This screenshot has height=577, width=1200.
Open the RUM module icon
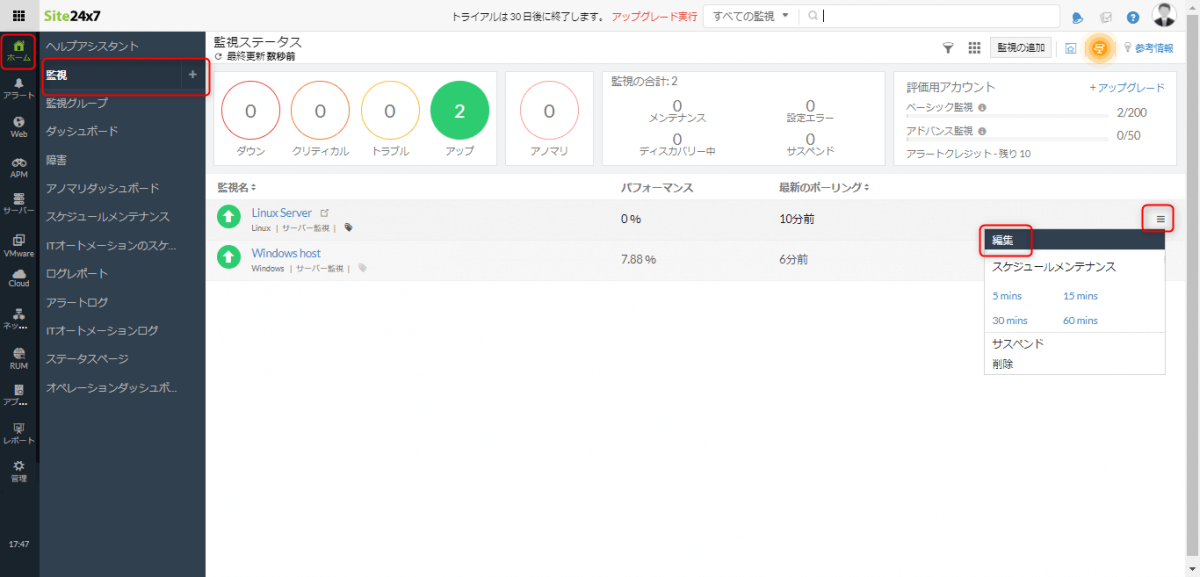[x=19, y=358]
